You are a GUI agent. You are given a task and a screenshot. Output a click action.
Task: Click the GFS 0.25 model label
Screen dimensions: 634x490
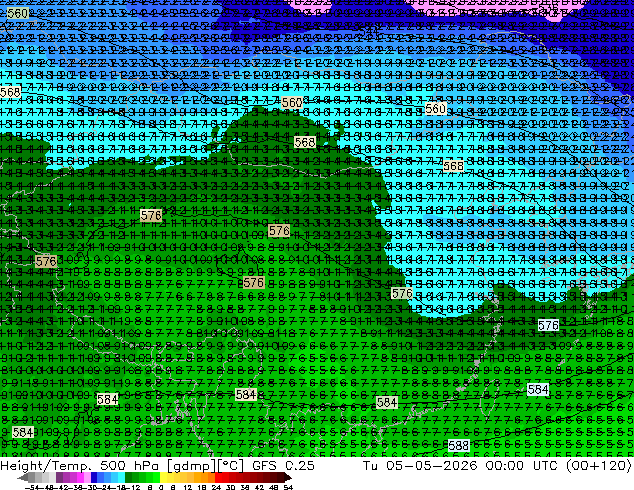coord(283,465)
